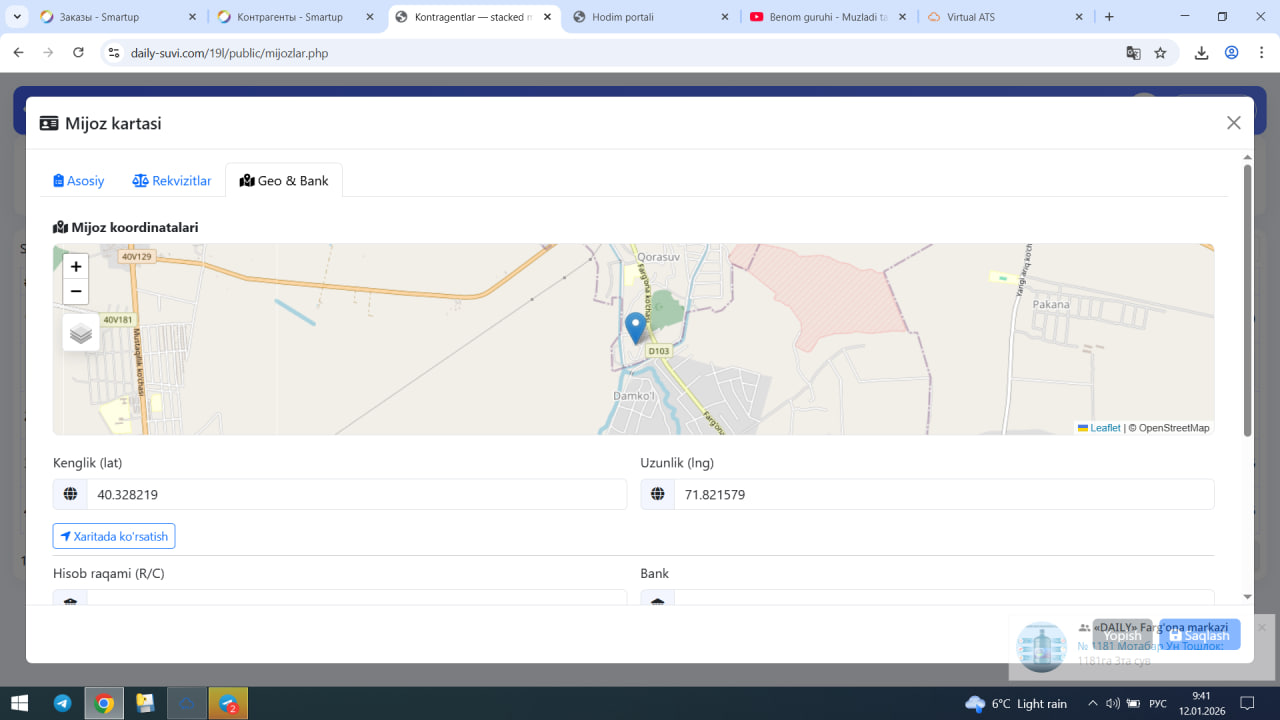Viewport: 1280px width, 720px height.
Task: Click the dialog vertical scrollbar
Action: [1247, 300]
